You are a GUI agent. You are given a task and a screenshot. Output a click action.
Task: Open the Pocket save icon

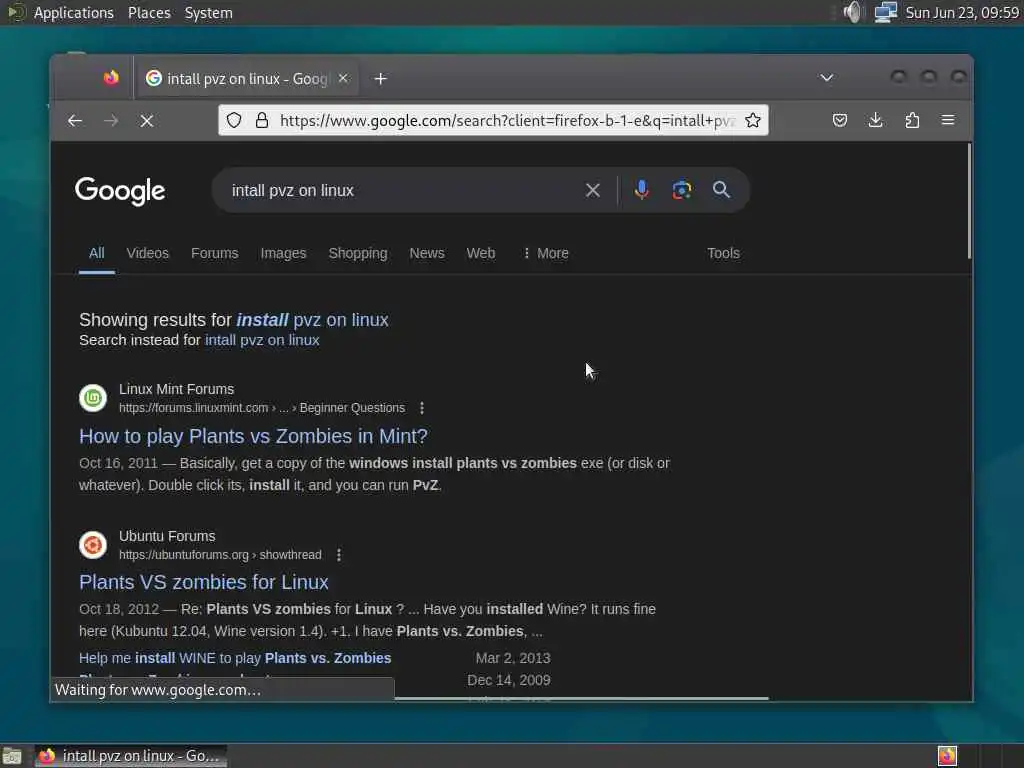pyautogui.click(x=840, y=120)
